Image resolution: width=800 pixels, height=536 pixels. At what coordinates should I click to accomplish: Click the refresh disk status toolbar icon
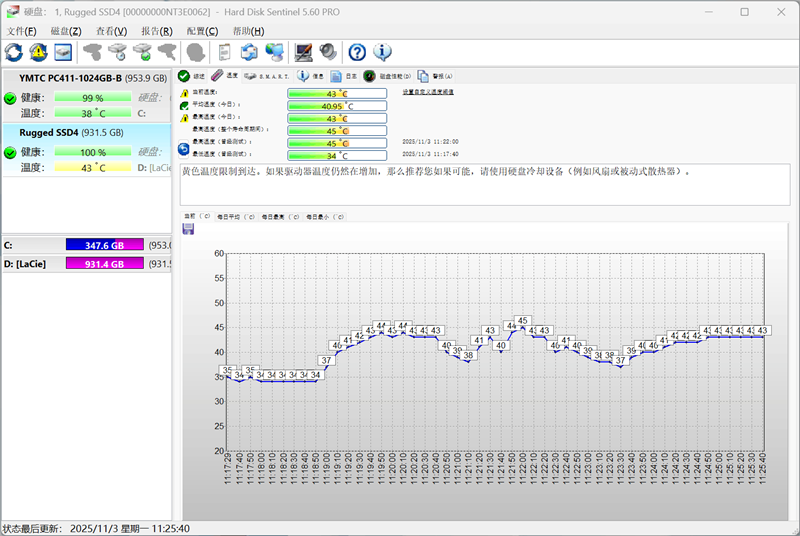click(14, 52)
